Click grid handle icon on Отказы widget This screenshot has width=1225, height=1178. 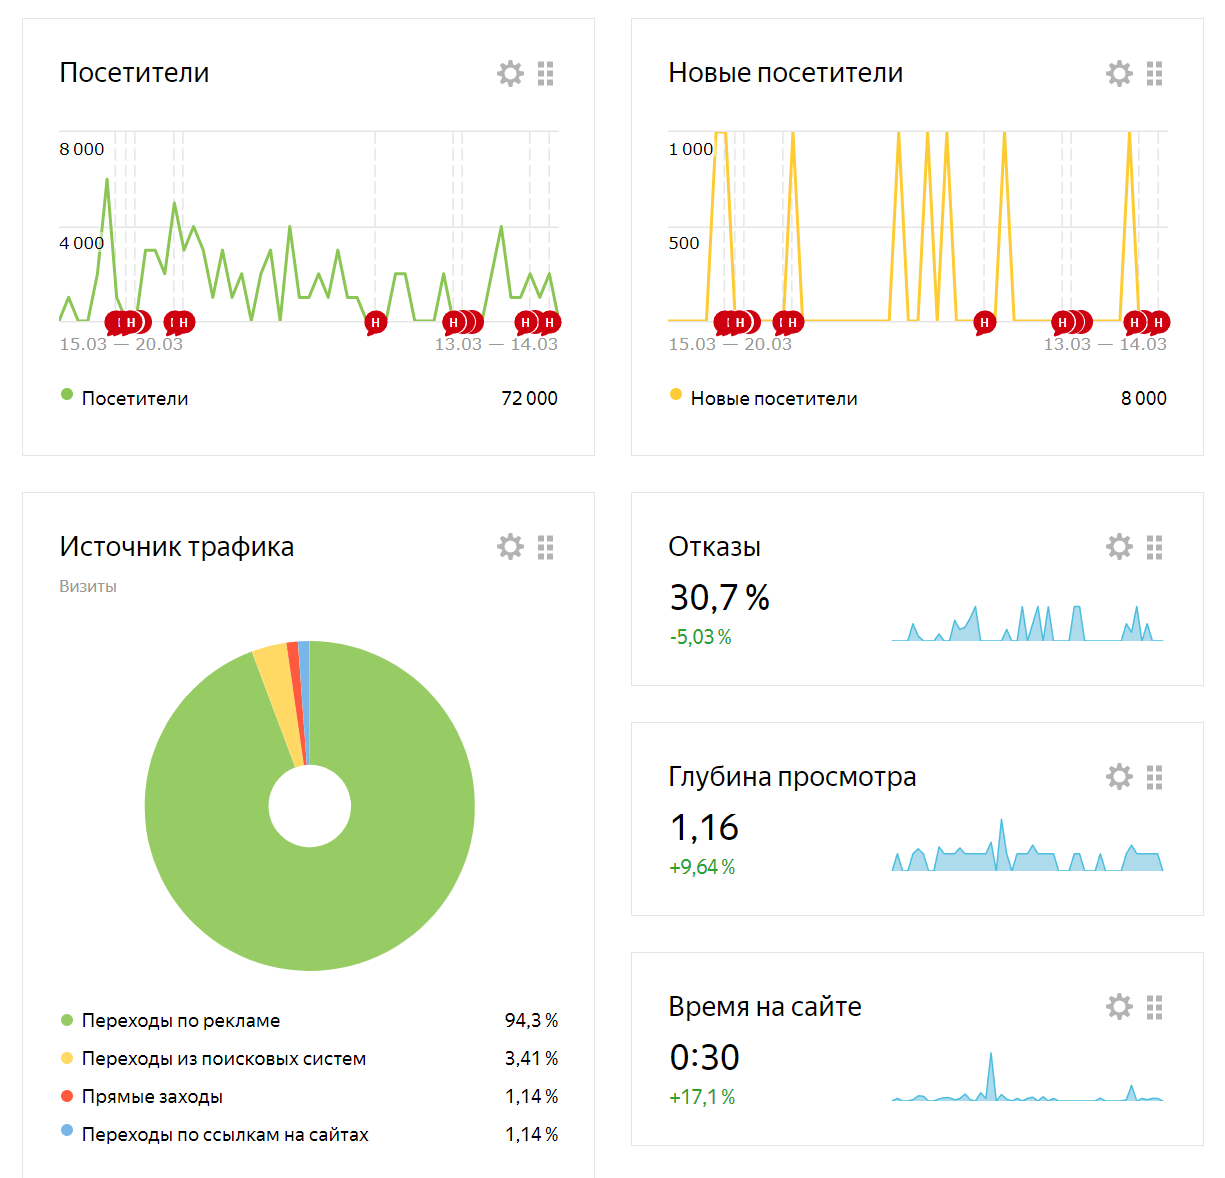pyautogui.click(x=1154, y=547)
